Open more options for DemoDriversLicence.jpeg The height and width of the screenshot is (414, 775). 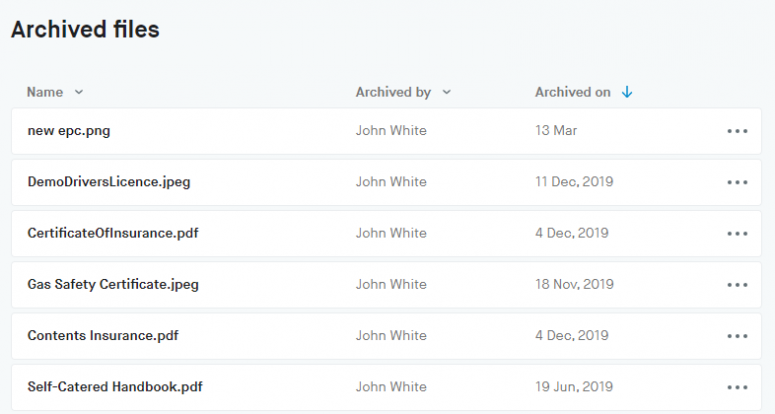tap(738, 182)
